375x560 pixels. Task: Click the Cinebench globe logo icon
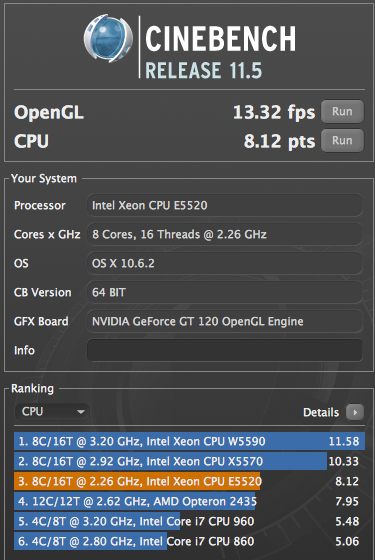coord(108,38)
